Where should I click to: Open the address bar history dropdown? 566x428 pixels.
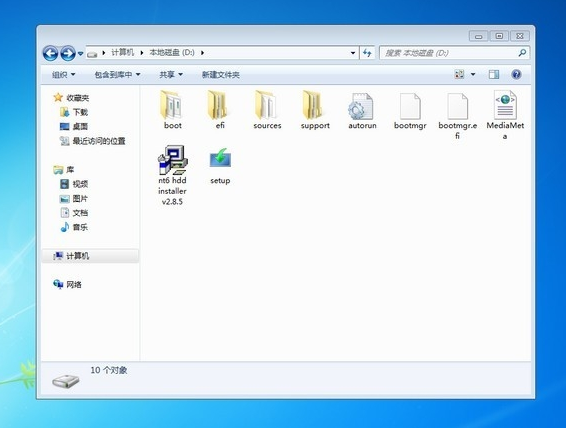(x=353, y=53)
